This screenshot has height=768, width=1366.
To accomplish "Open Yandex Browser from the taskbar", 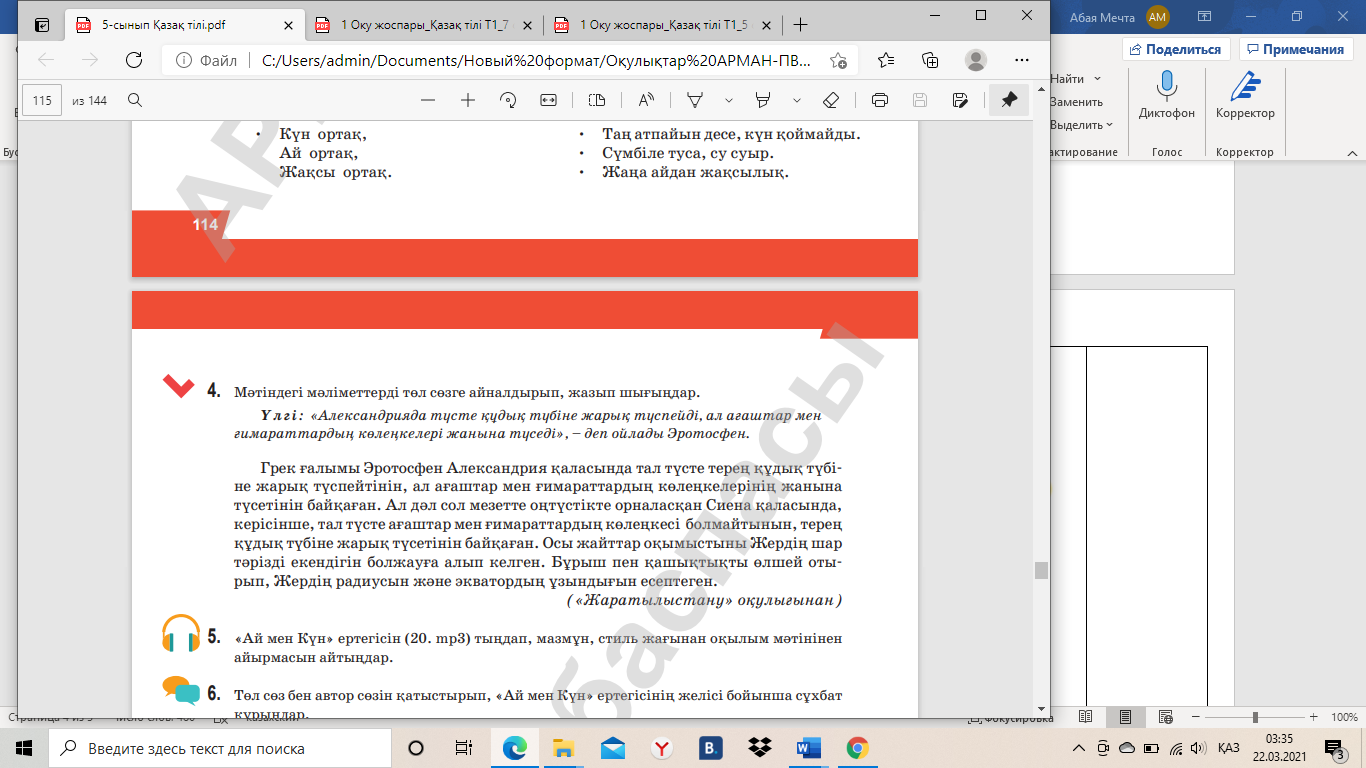I will 661,748.
